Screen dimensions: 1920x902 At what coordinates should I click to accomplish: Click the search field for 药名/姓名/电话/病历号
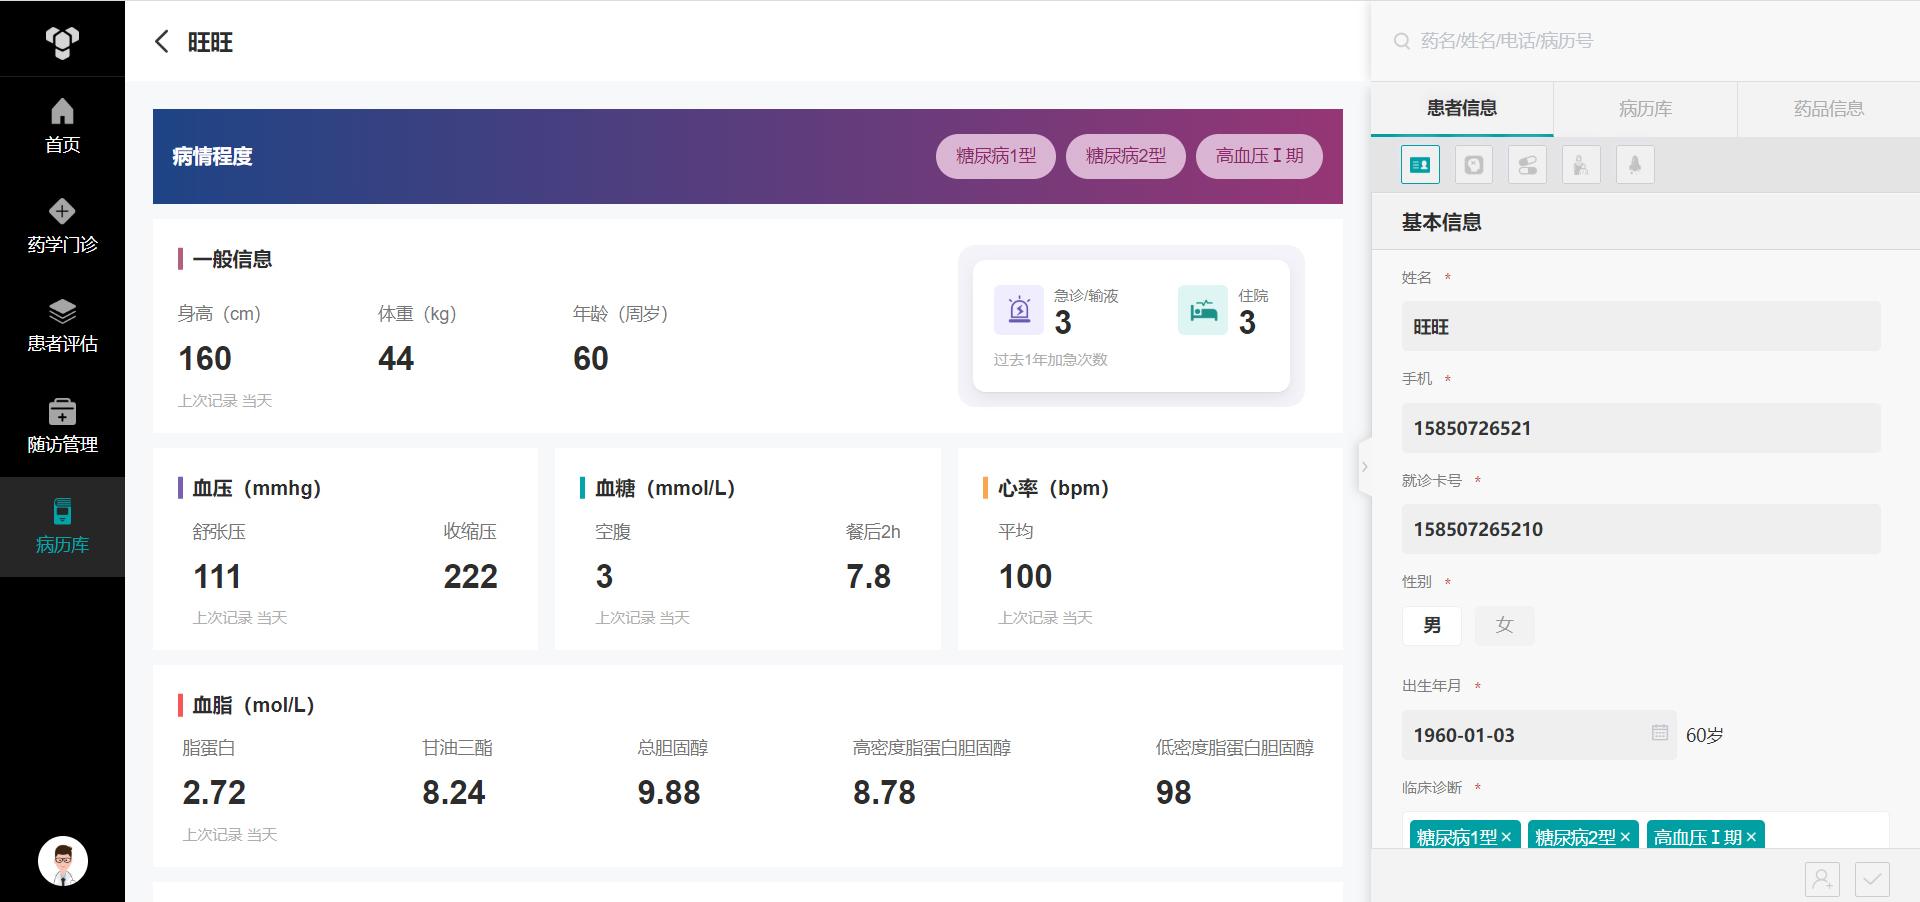(x=1640, y=41)
